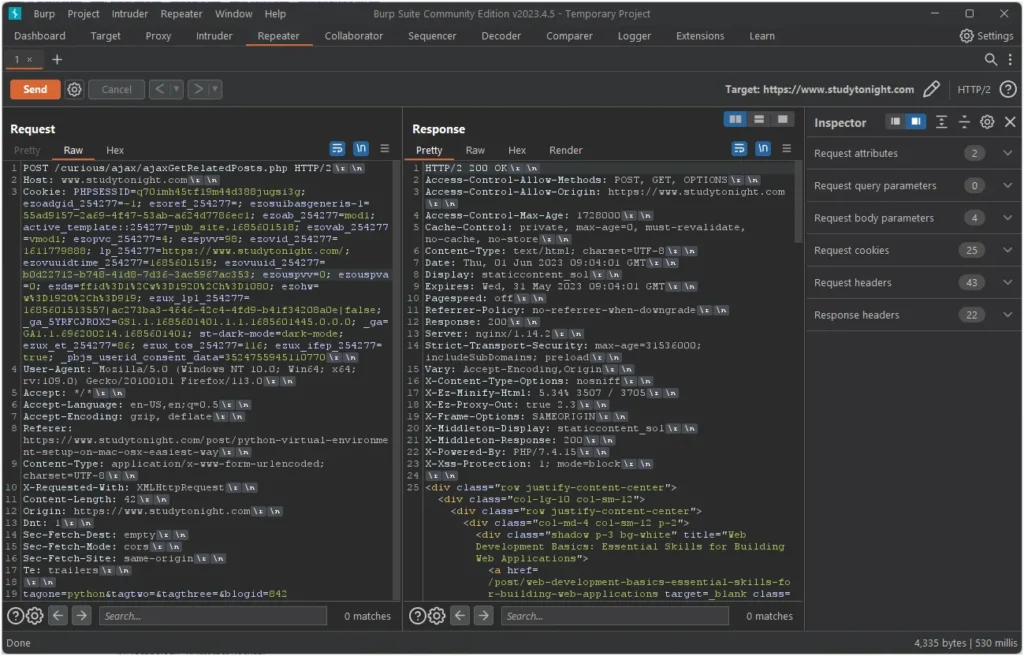The height and width of the screenshot is (656, 1024).
Task: Click the response Search input field
Action: [x=613, y=616]
